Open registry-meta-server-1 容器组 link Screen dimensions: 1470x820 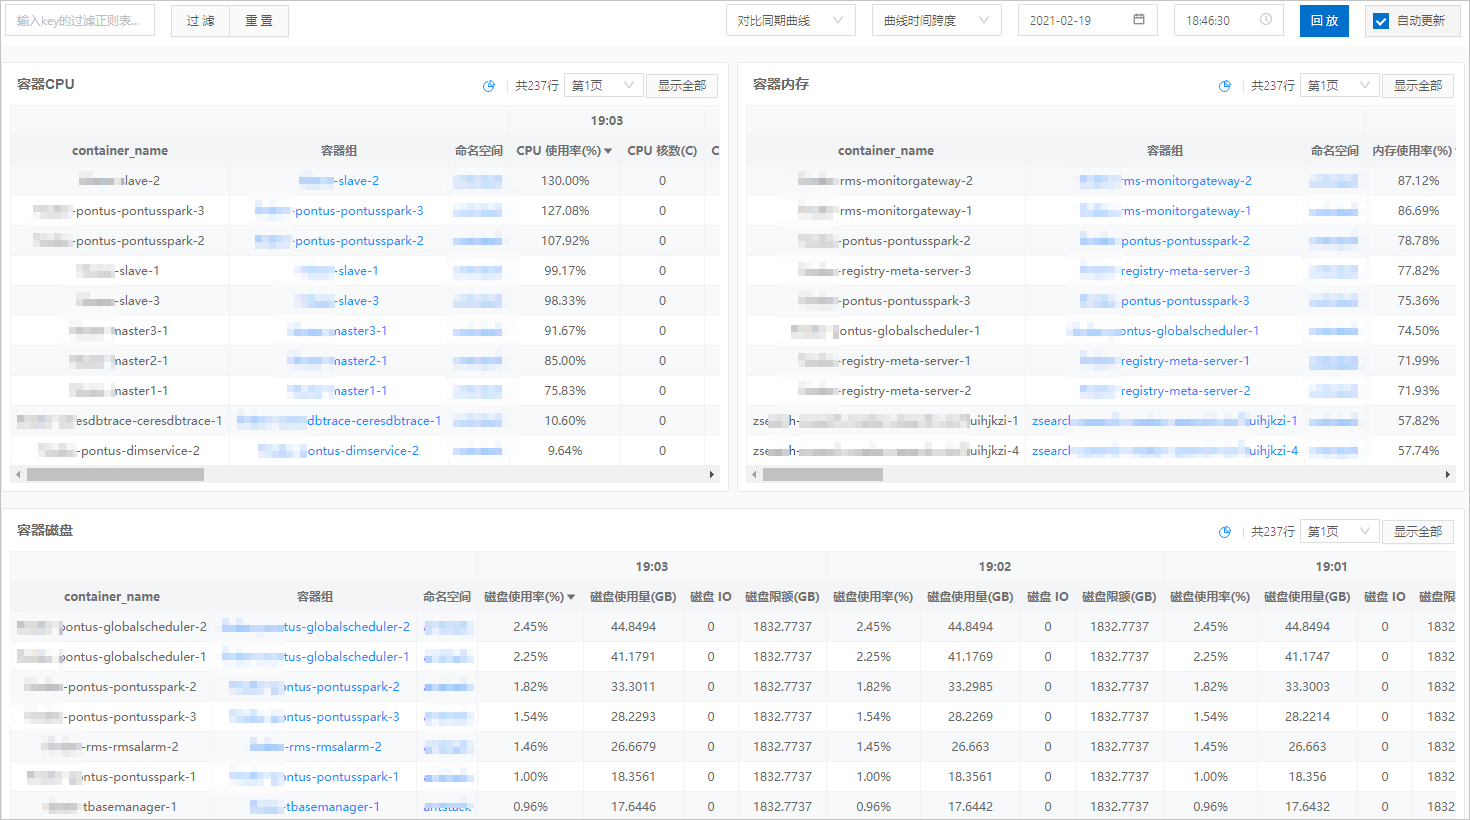(x=1165, y=361)
